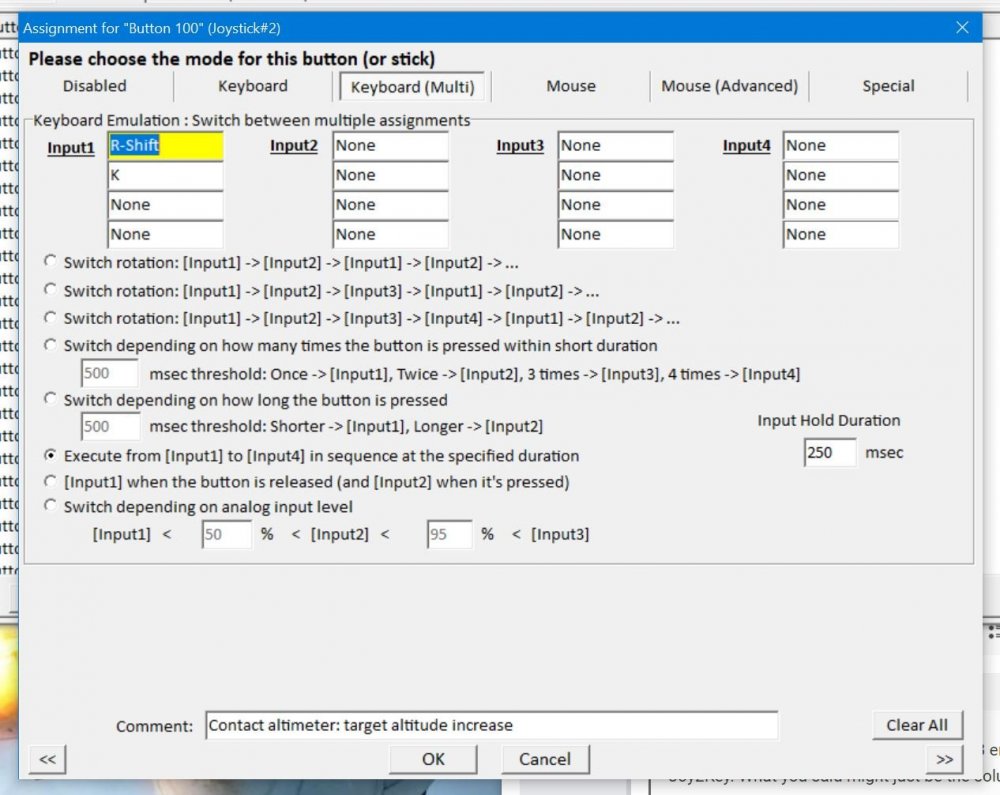Click the highlighted R-Shift Input1 field
The height and width of the screenshot is (795, 1000).
(166, 146)
